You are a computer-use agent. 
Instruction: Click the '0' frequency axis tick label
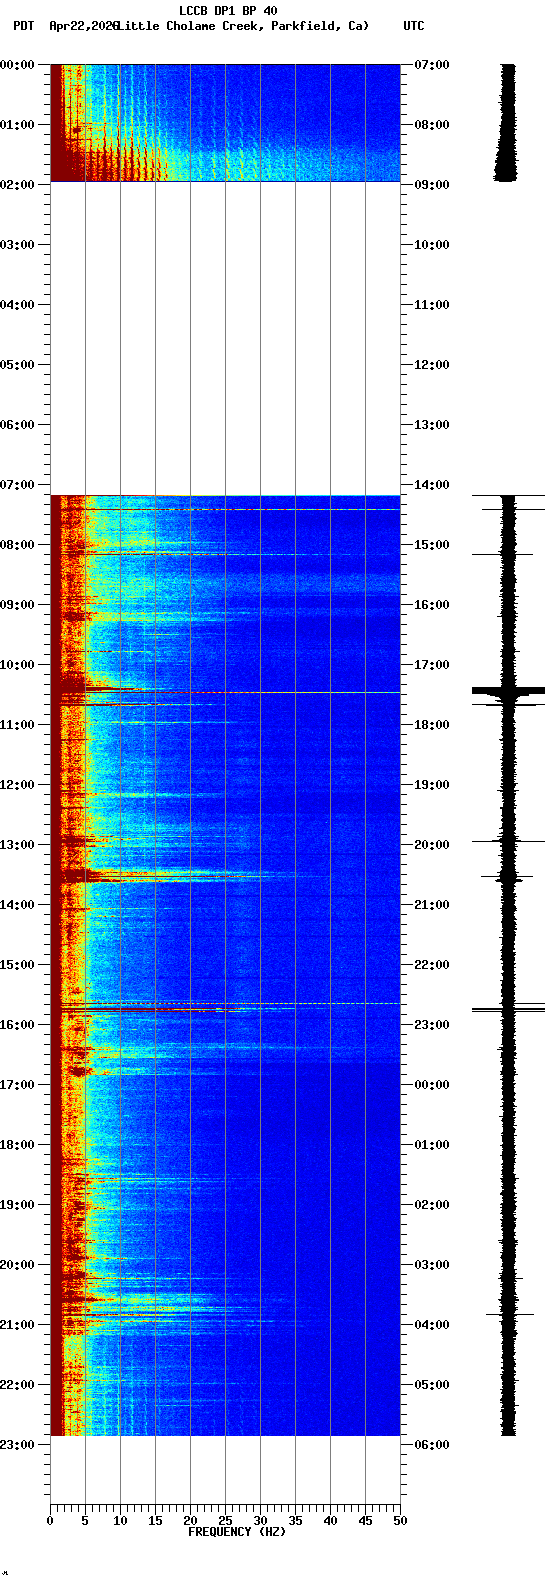point(50,1520)
